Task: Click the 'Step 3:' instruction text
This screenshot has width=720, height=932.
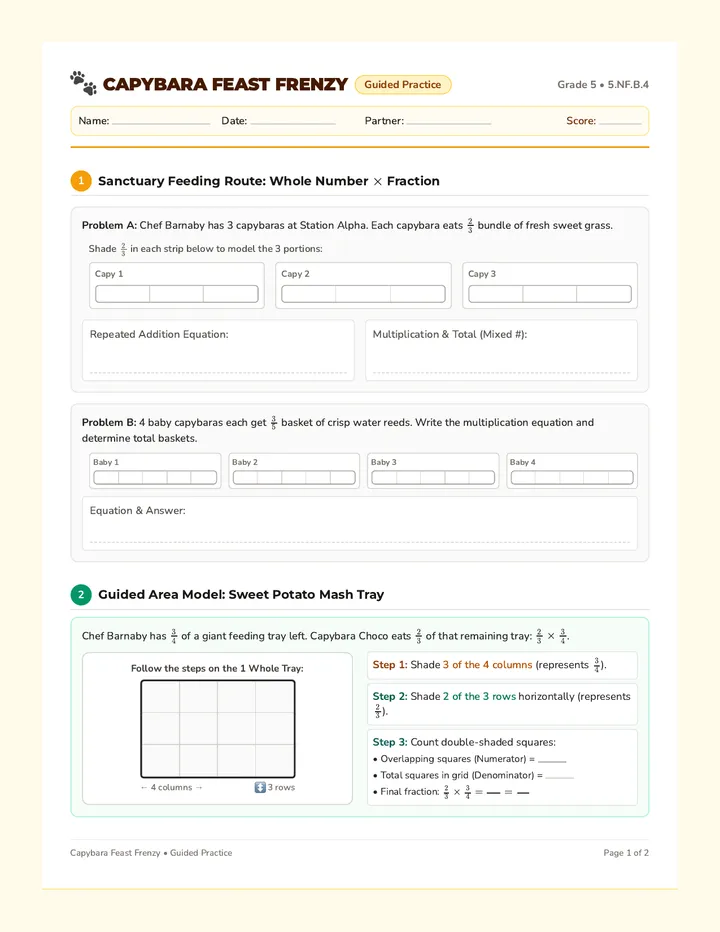Action: pyautogui.click(x=464, y=742)
